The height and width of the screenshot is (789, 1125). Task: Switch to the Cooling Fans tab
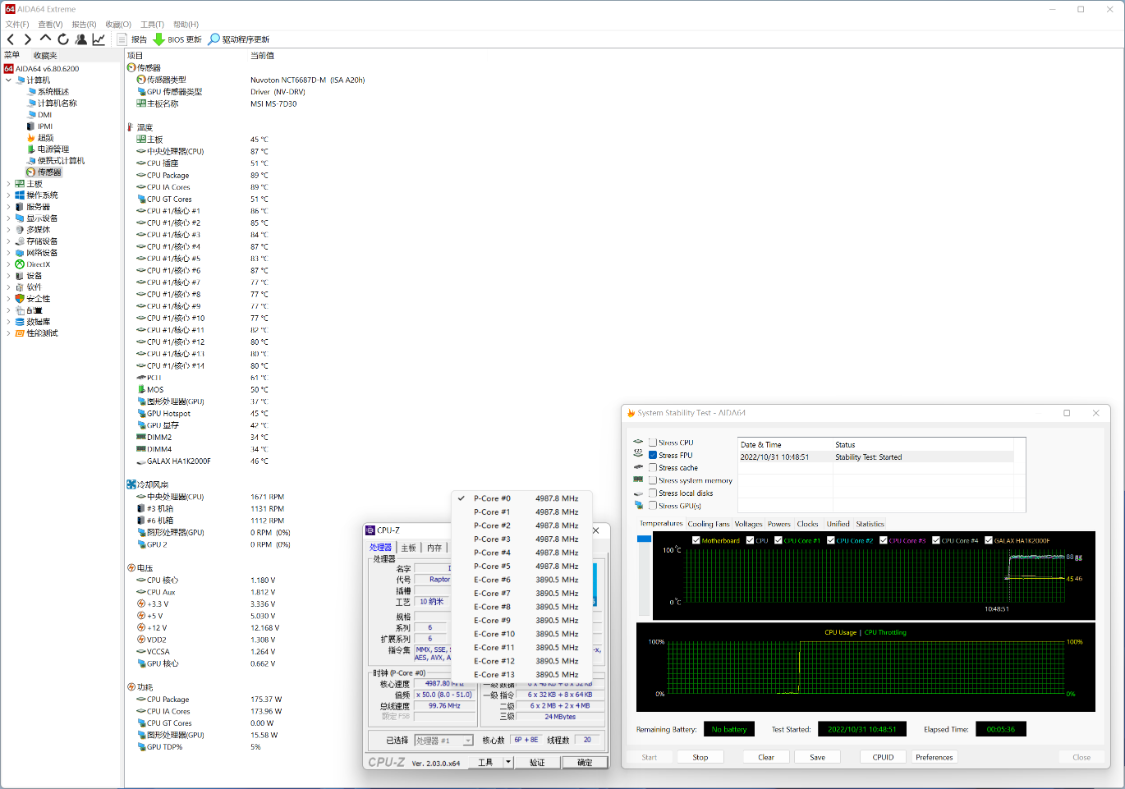[708, 524]
